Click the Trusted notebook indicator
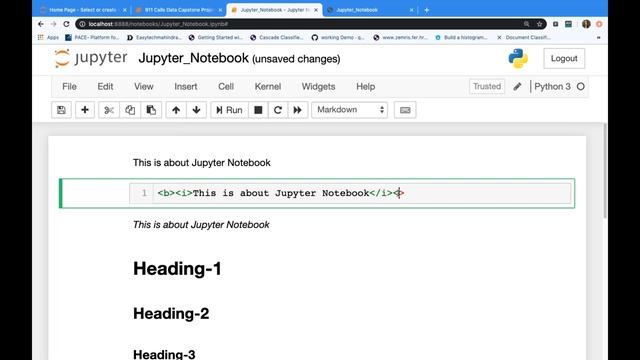Image resolution: width=640 pixels, height=360 pixels. pyautogui.click(x=487, y=87)
